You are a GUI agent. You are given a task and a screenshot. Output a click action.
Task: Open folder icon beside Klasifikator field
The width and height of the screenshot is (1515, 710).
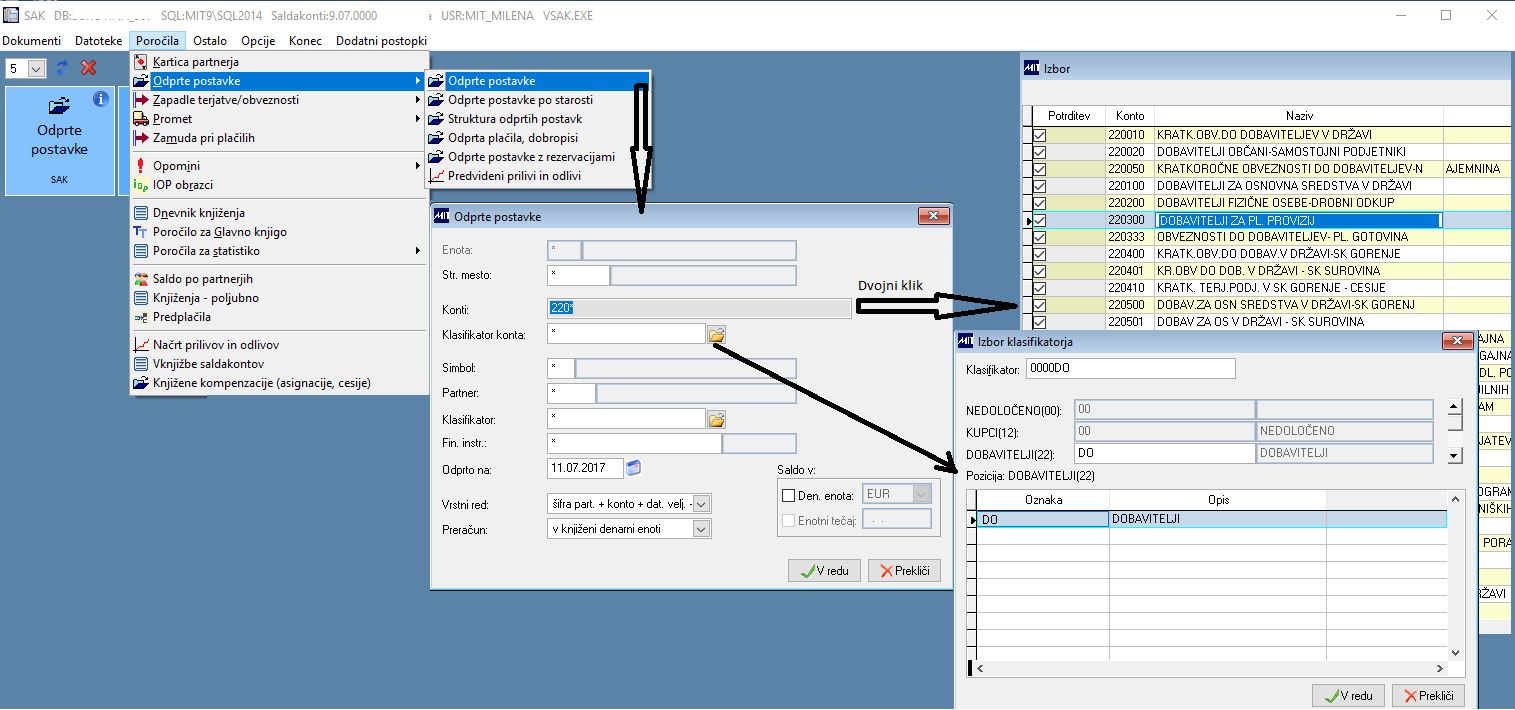tap(716, 419)
